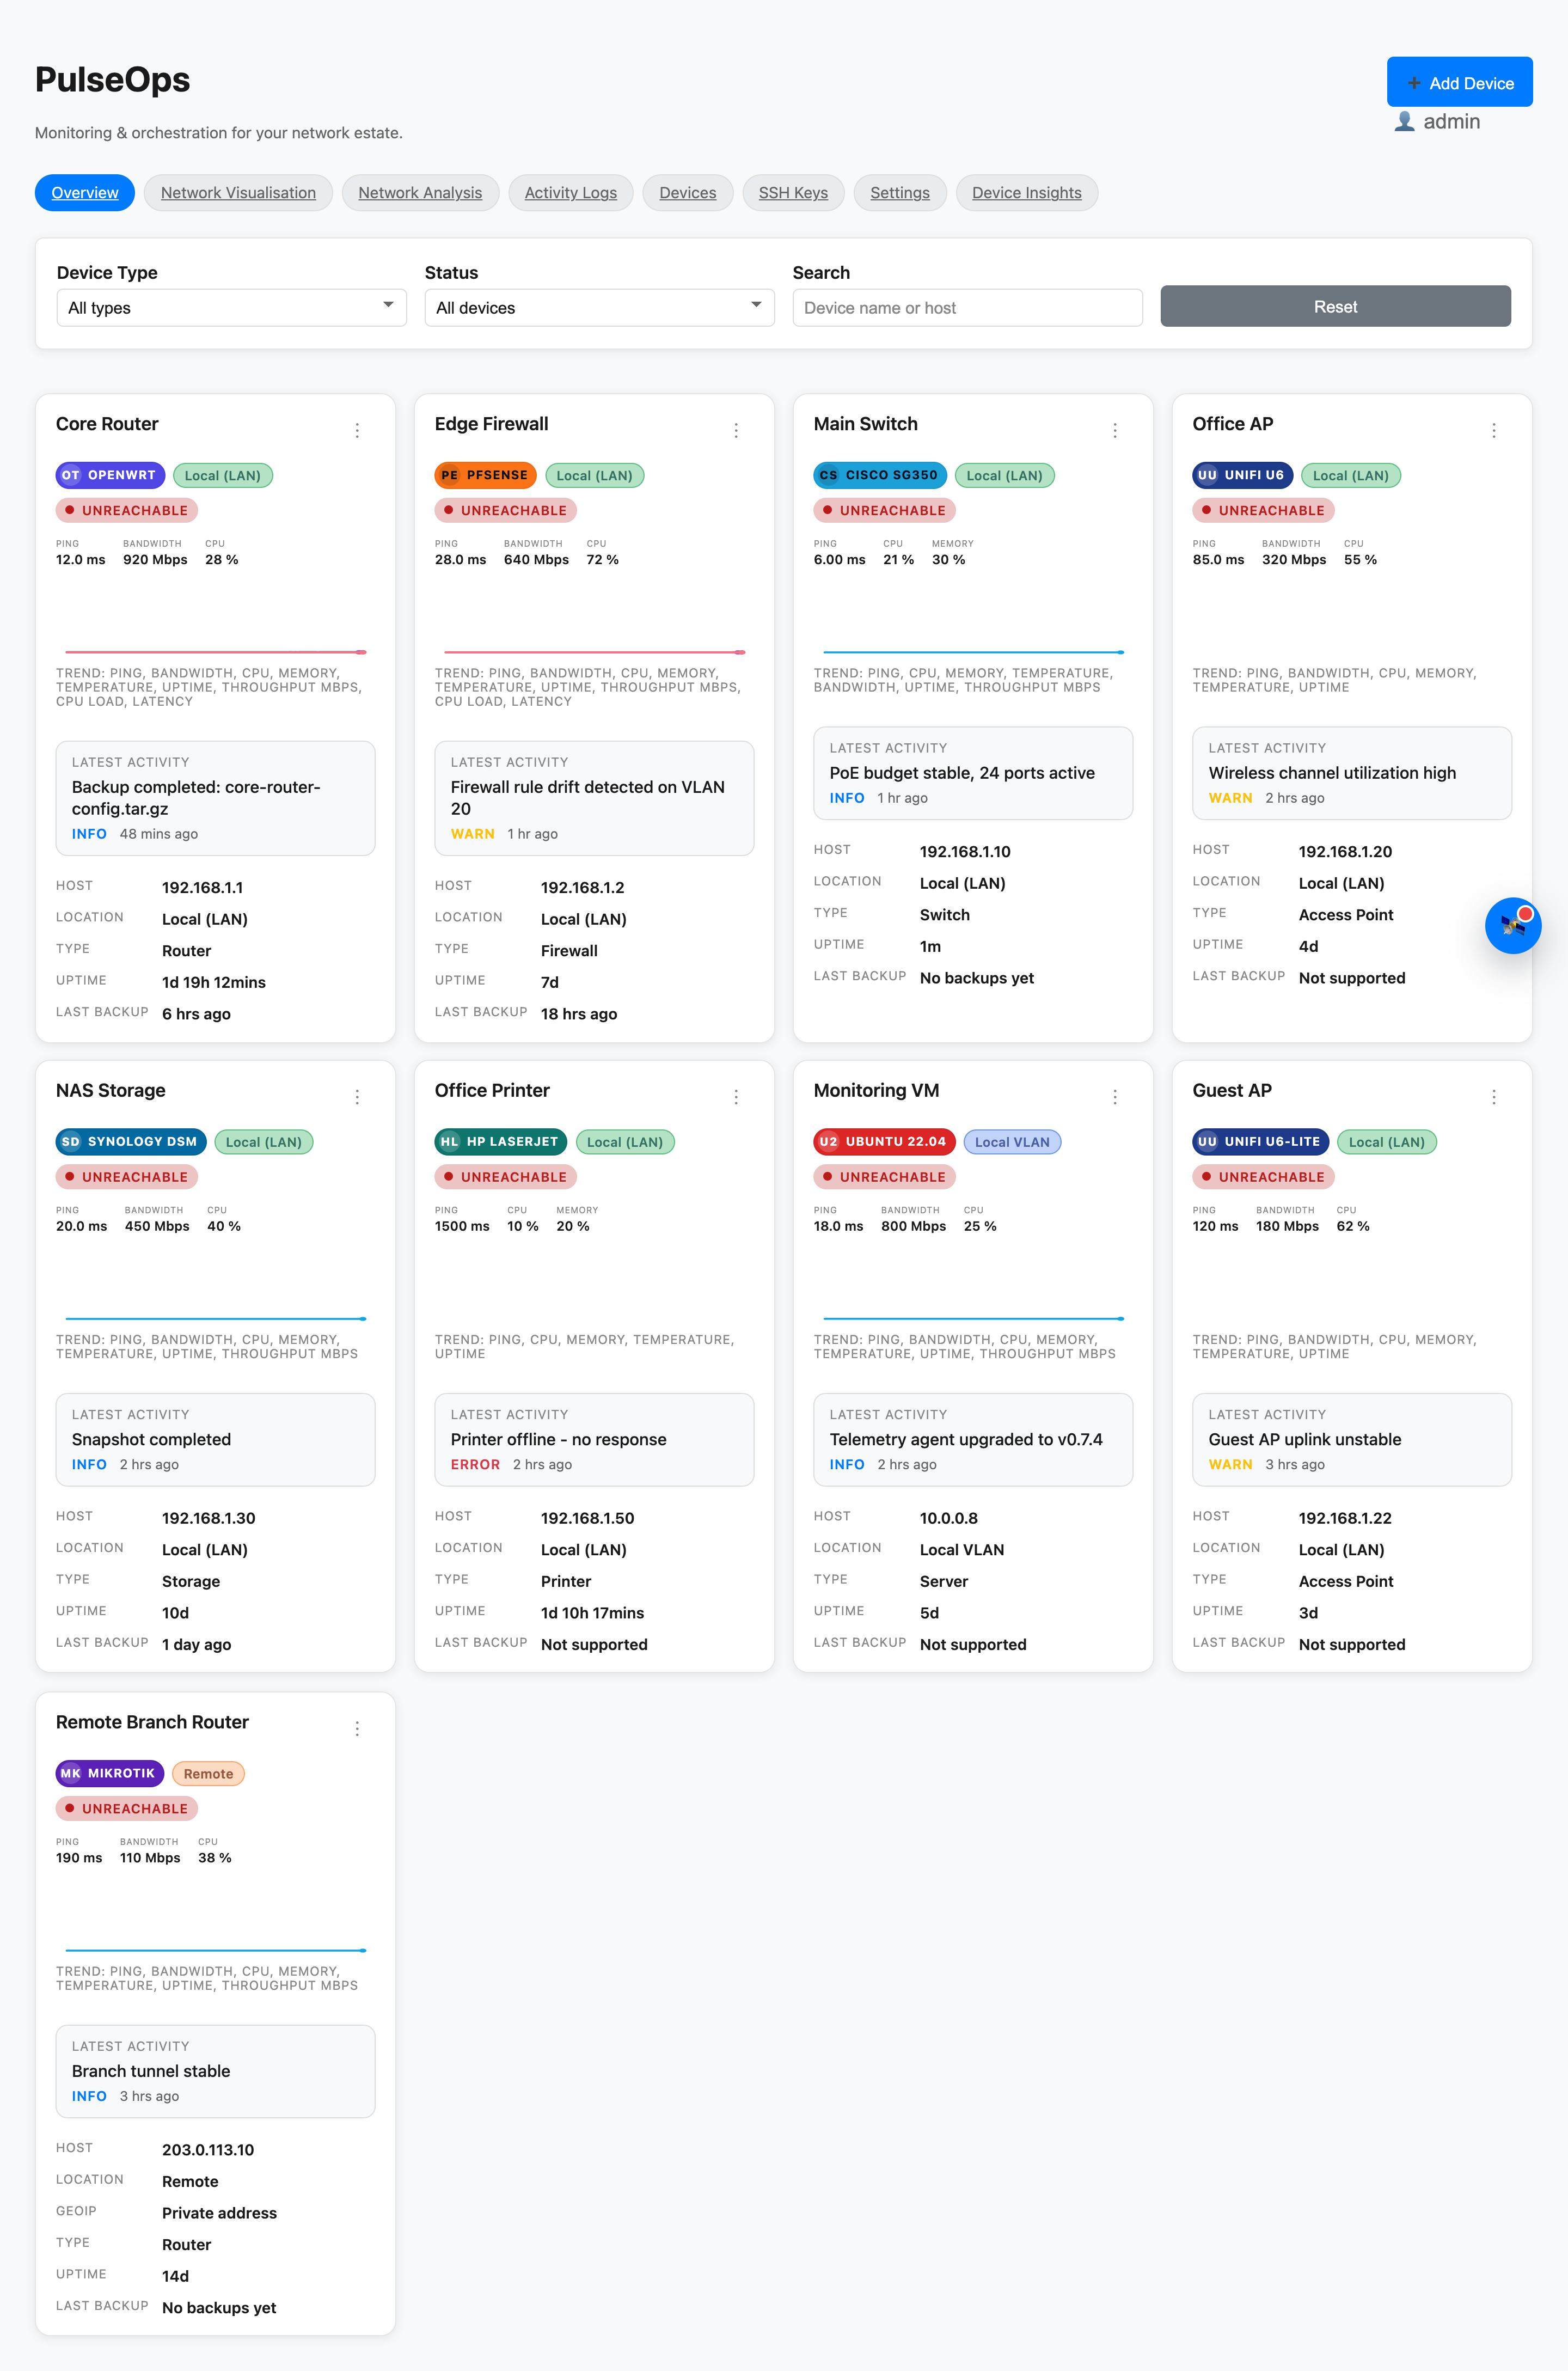Image resolution: width=1568 pixels, height=2371 pixels.
Task: Select the MIKROTIK badge on Remote Branch Router
Action: (109, 1773)
